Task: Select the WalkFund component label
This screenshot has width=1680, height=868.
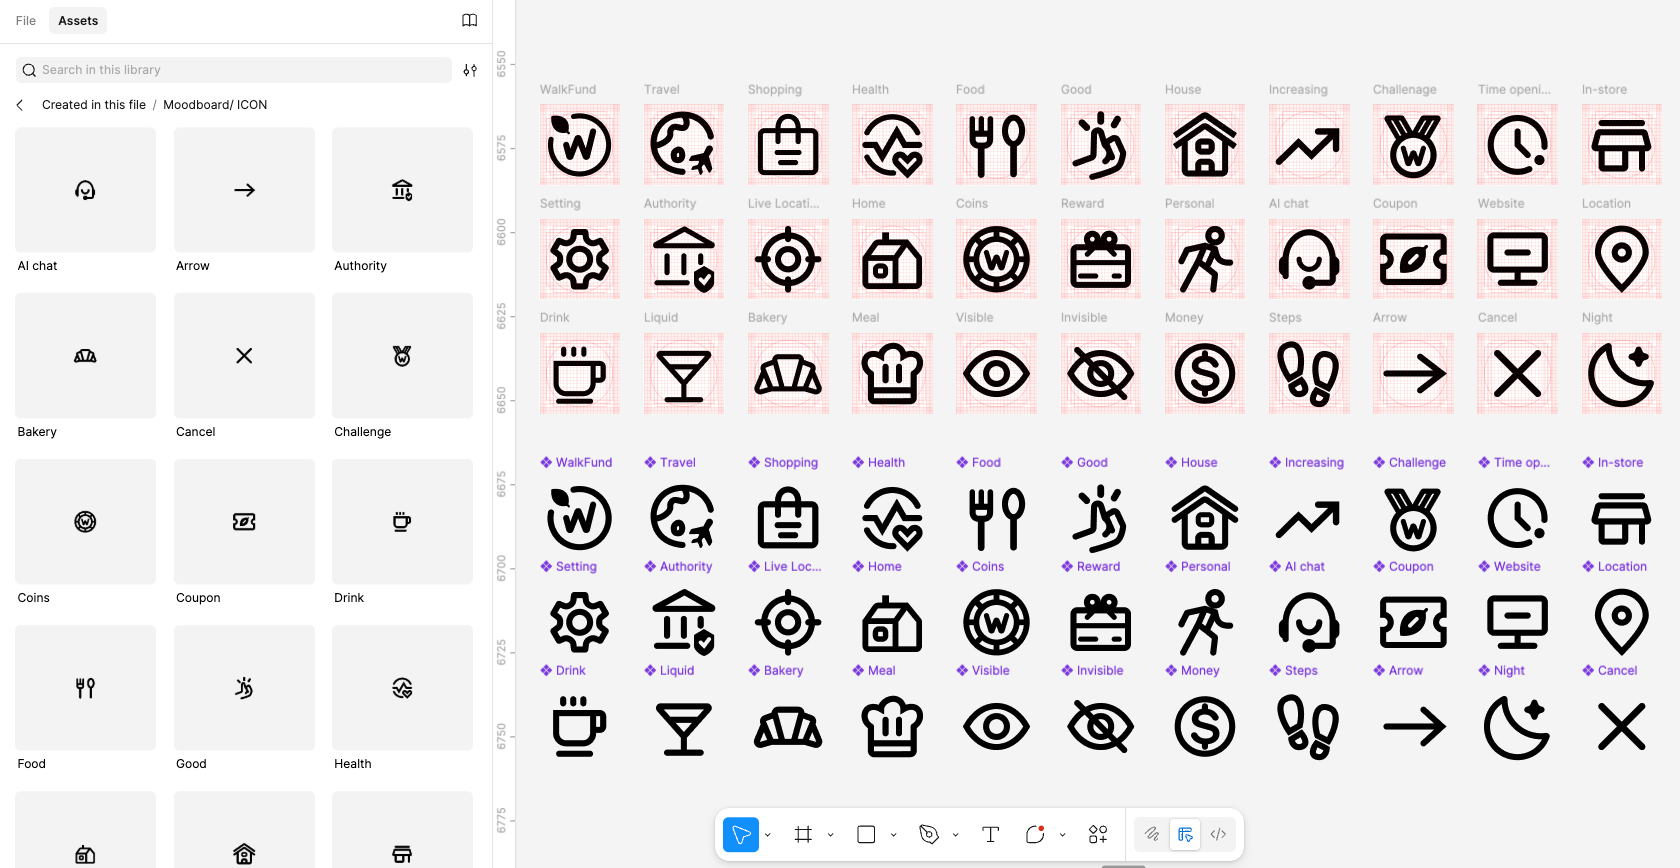Action: pyautogui.click(x=576, y=463)
